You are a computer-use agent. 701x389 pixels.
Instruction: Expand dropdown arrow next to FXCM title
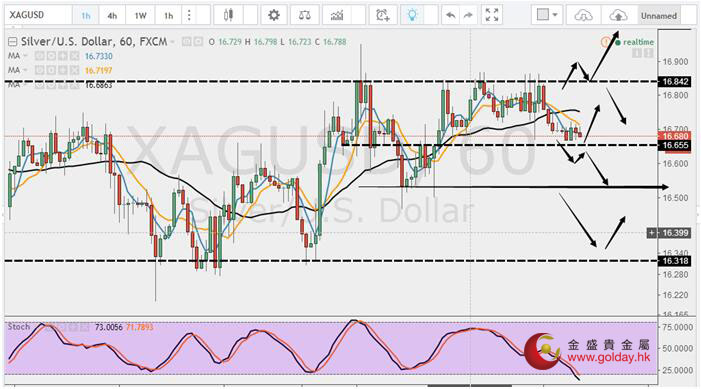pyautogui.click(x=173, y=42)
